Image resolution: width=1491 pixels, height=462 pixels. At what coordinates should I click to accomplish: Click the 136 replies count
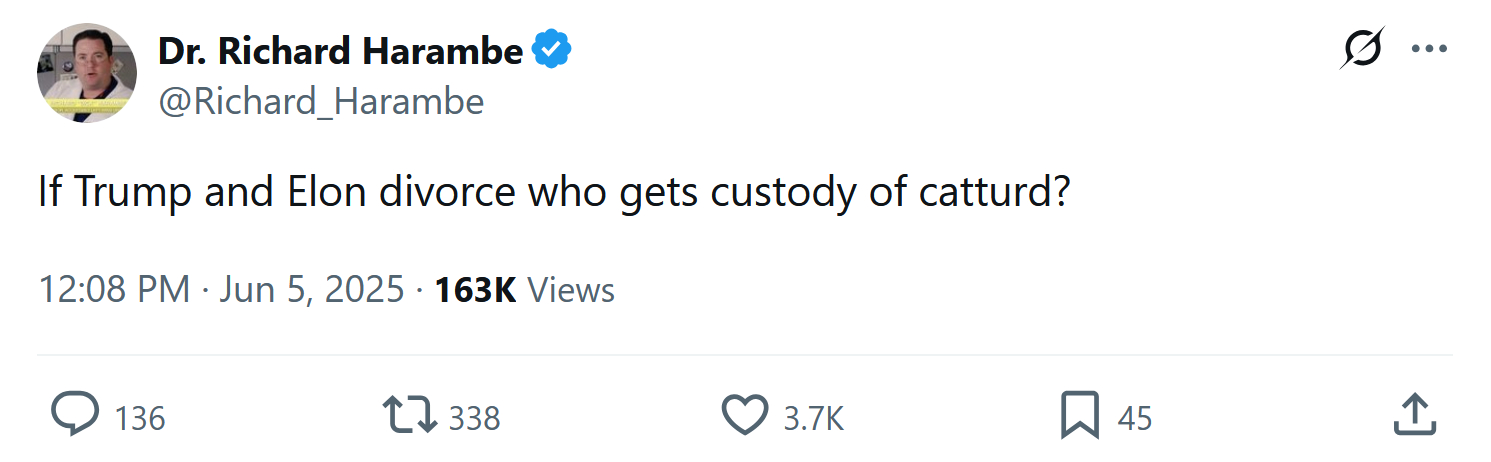[140, 418]
